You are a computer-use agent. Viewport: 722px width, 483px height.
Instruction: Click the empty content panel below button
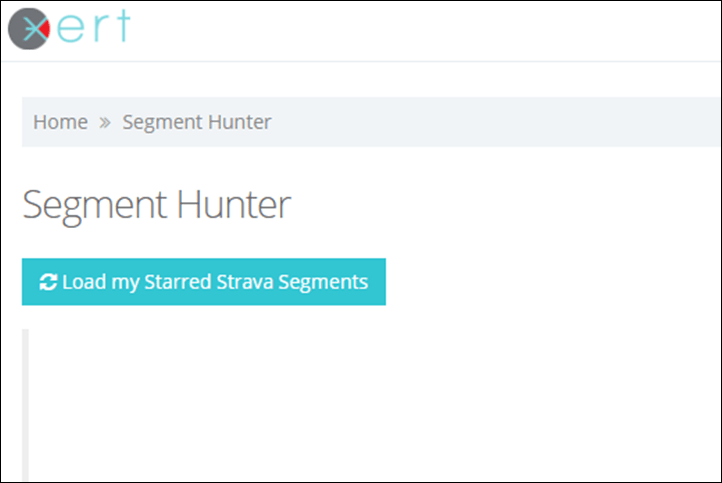(373, 404)
